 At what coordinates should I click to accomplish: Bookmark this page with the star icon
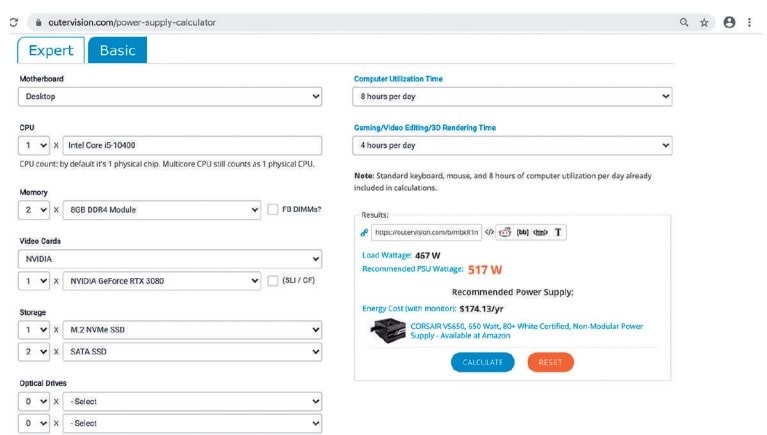point(704,22)
